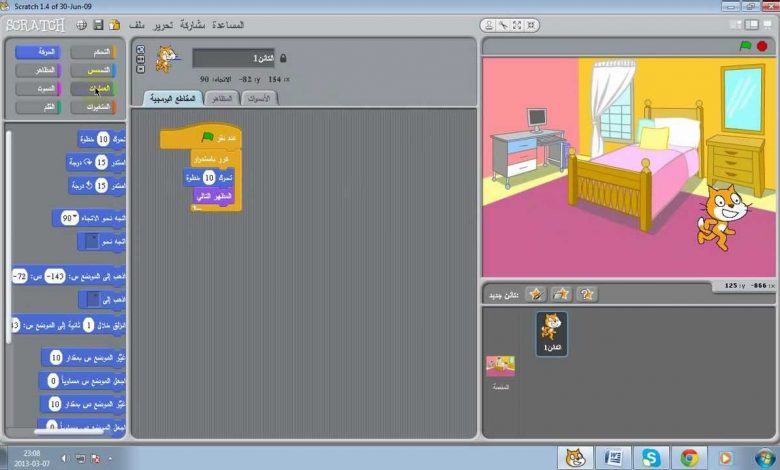Screen dimensions: 780x470
Task: Click the blocks palette vertical scrollbar
Action: [x=8, y=236]
